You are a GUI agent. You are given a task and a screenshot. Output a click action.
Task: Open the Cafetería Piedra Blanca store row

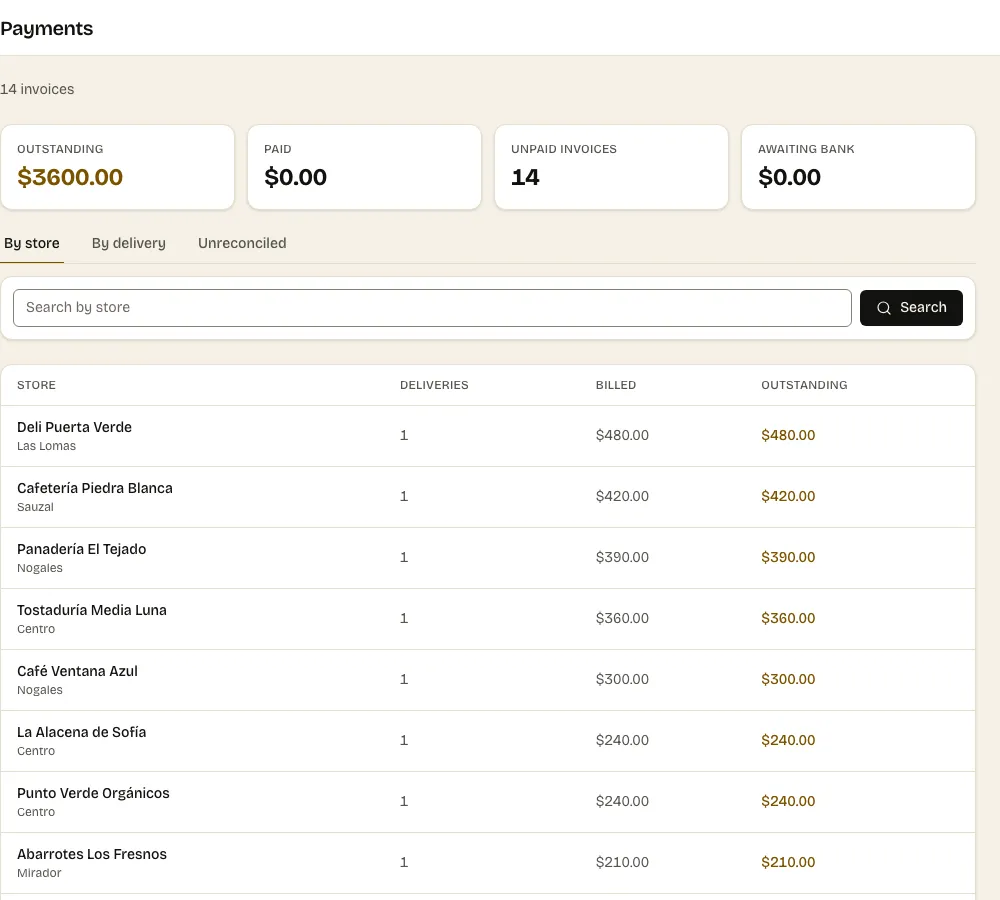pos(488,497)
